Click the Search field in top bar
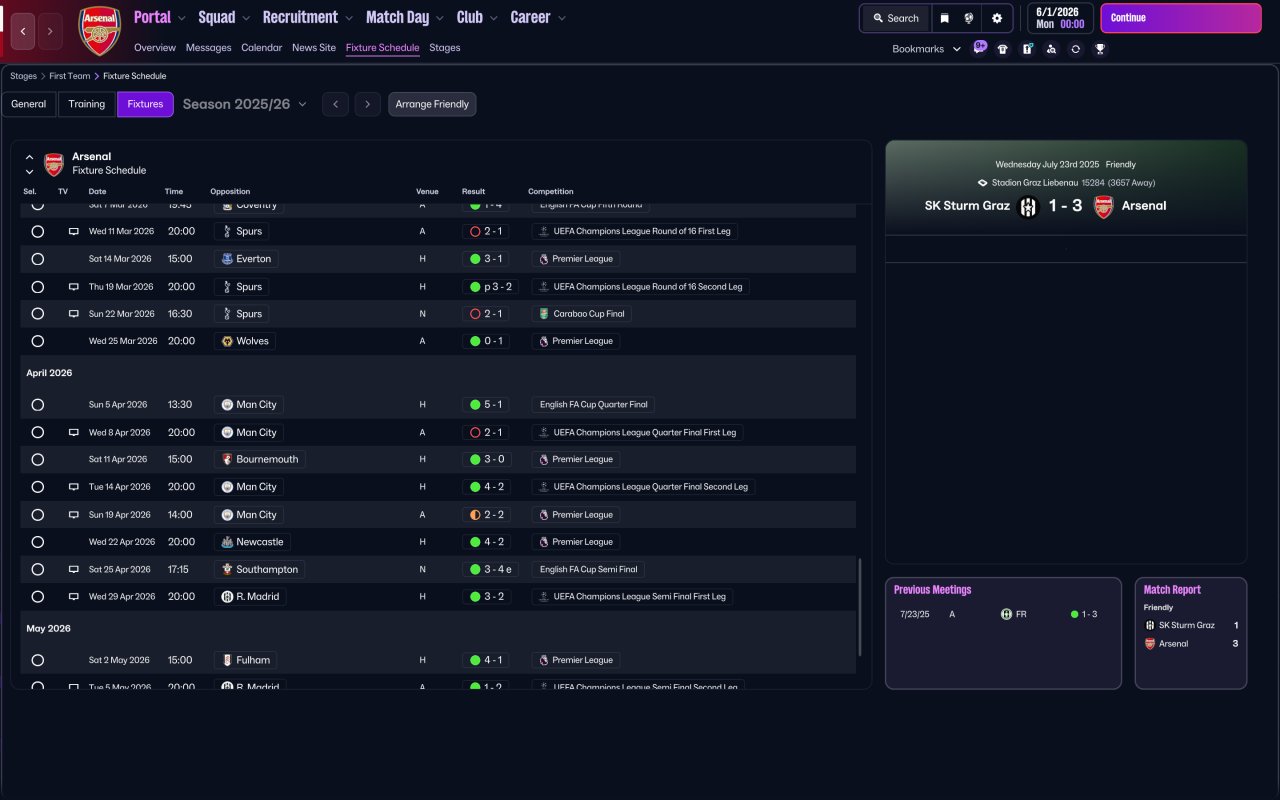The image size is (1280, 800). coord(895,18)
